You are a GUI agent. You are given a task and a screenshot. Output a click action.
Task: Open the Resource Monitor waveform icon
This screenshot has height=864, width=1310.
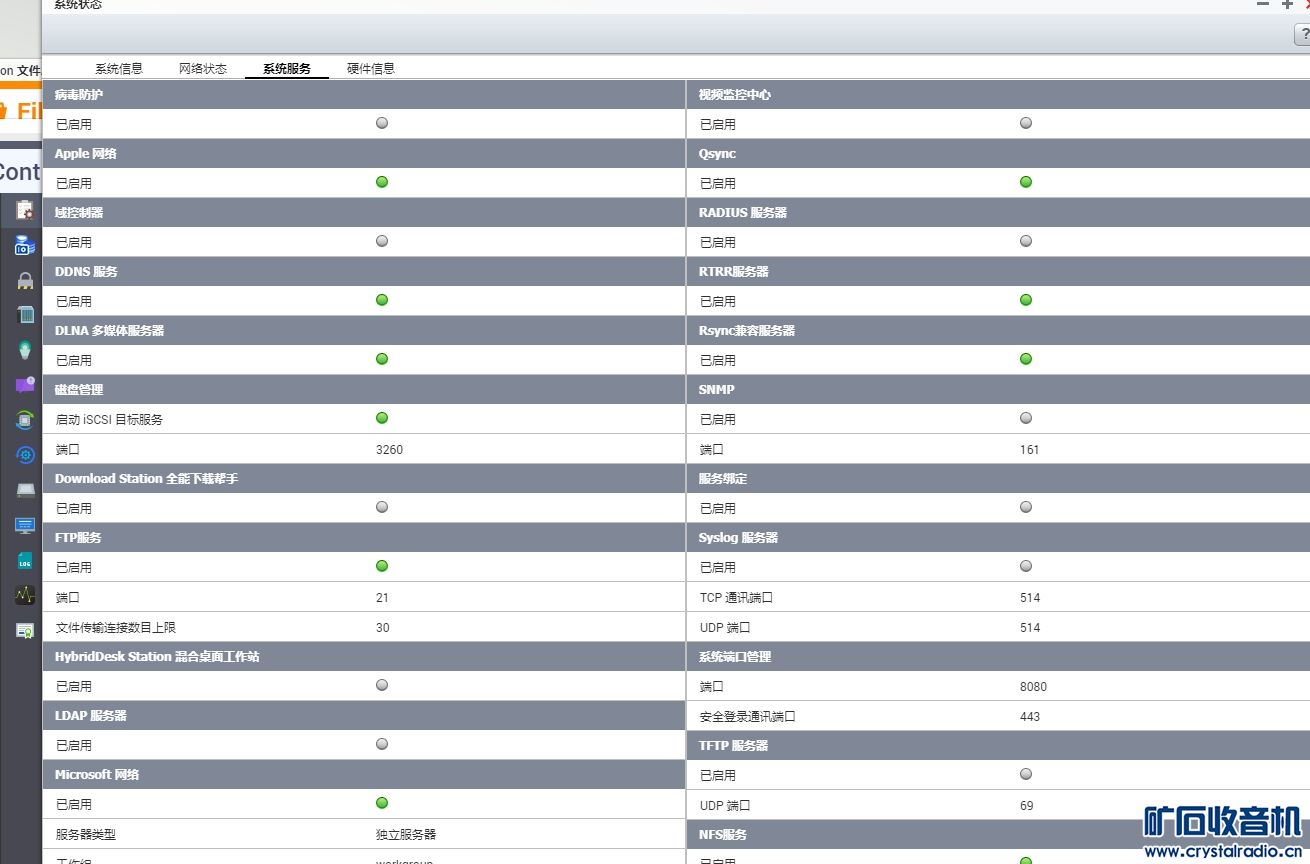point(25,595)
